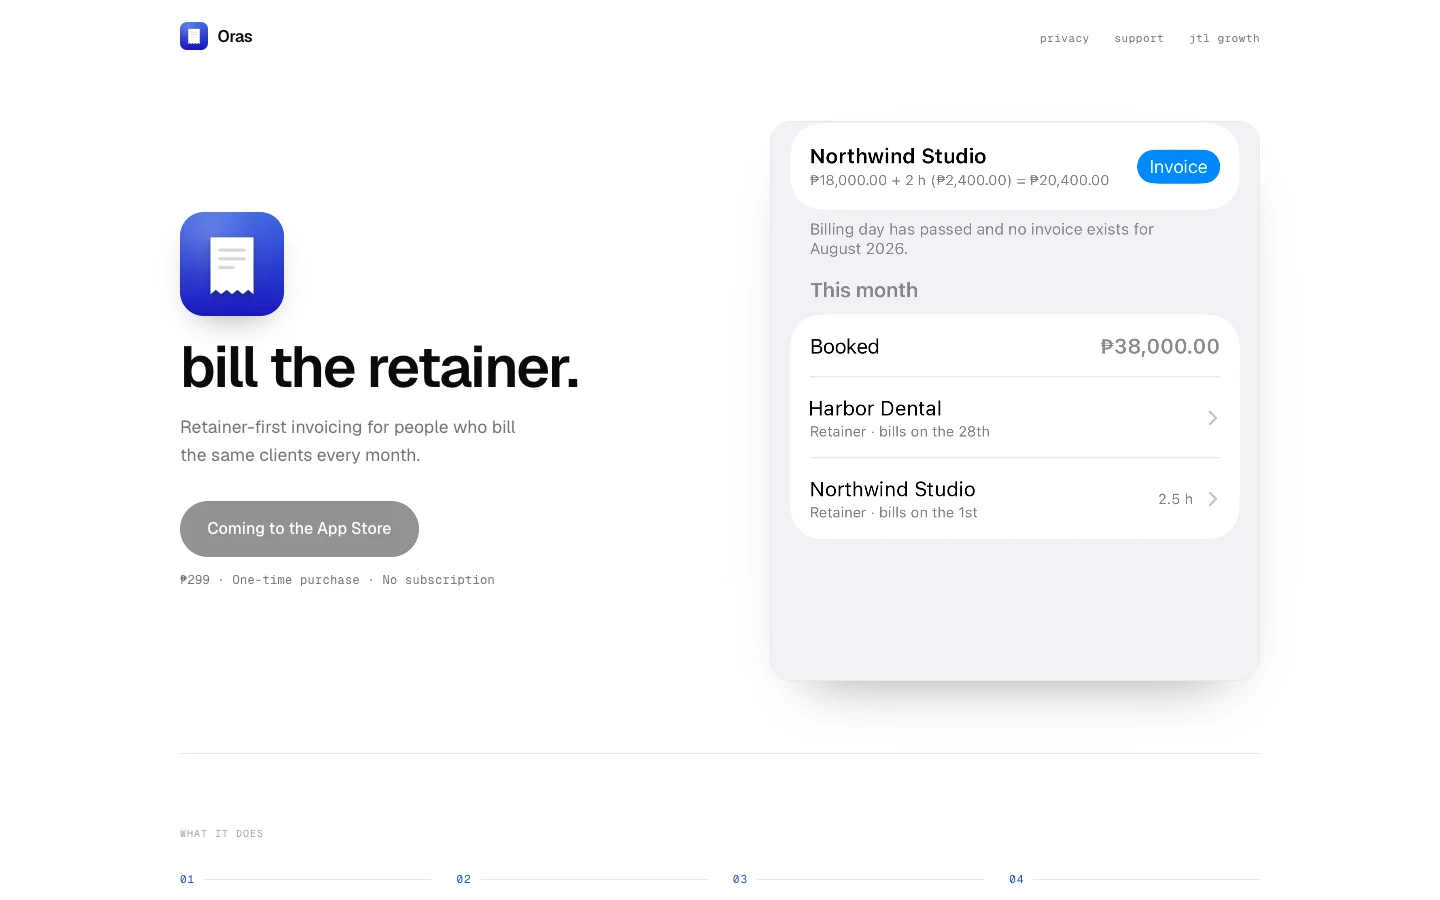Click 'Retainer · bills on the 1st' text
This screenshot has height=900, width=1440.
click(x=893, y=513)
